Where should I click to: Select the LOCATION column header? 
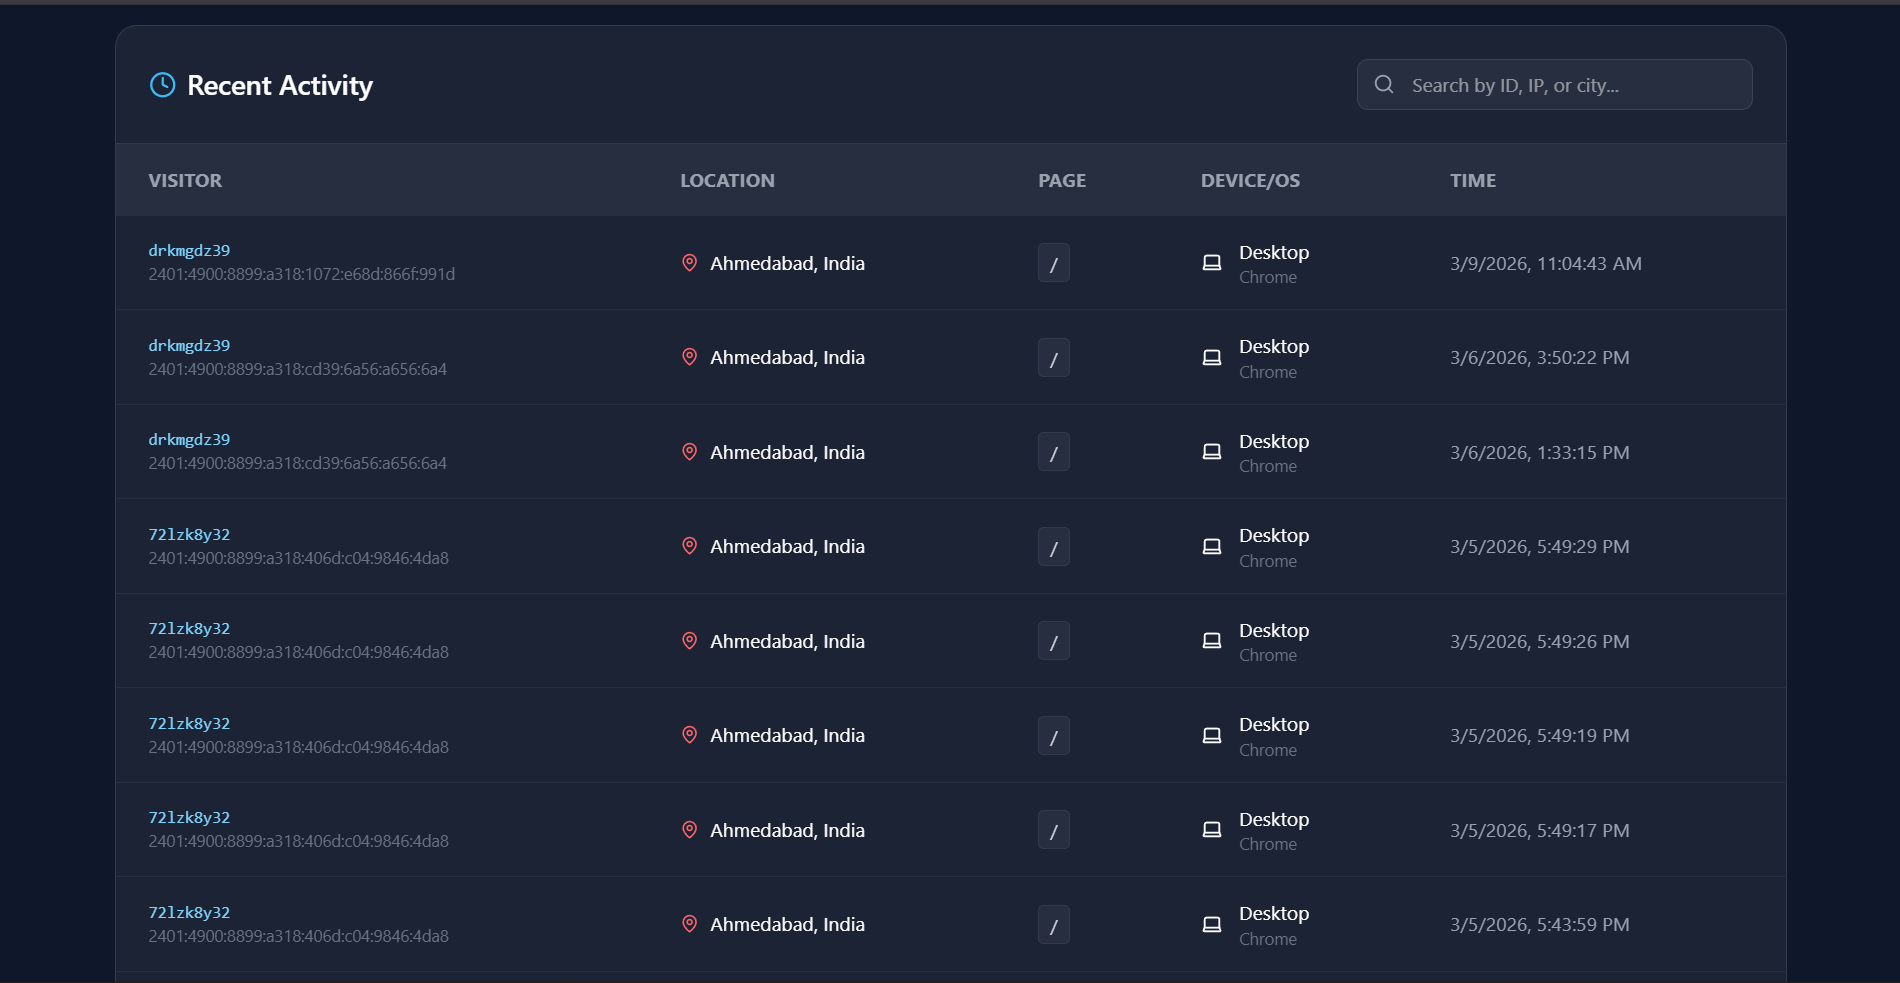(727, 180)
